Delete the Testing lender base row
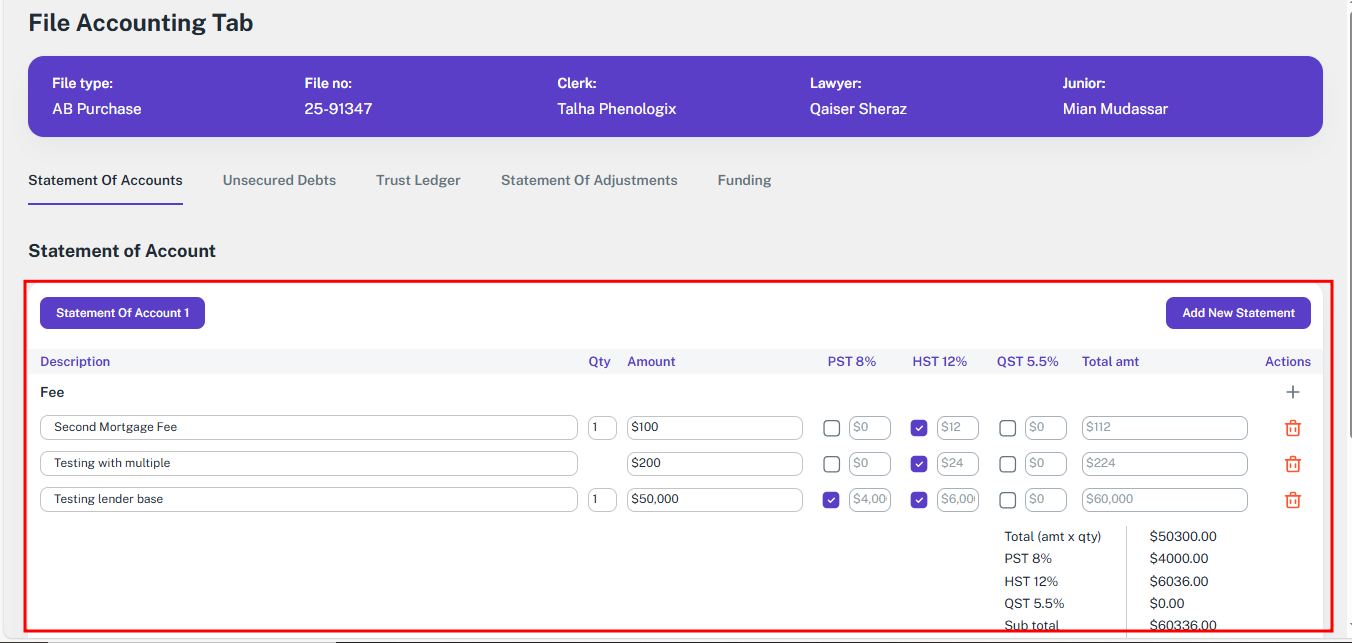This screenshot has width=1352, height=643. 1292,500
